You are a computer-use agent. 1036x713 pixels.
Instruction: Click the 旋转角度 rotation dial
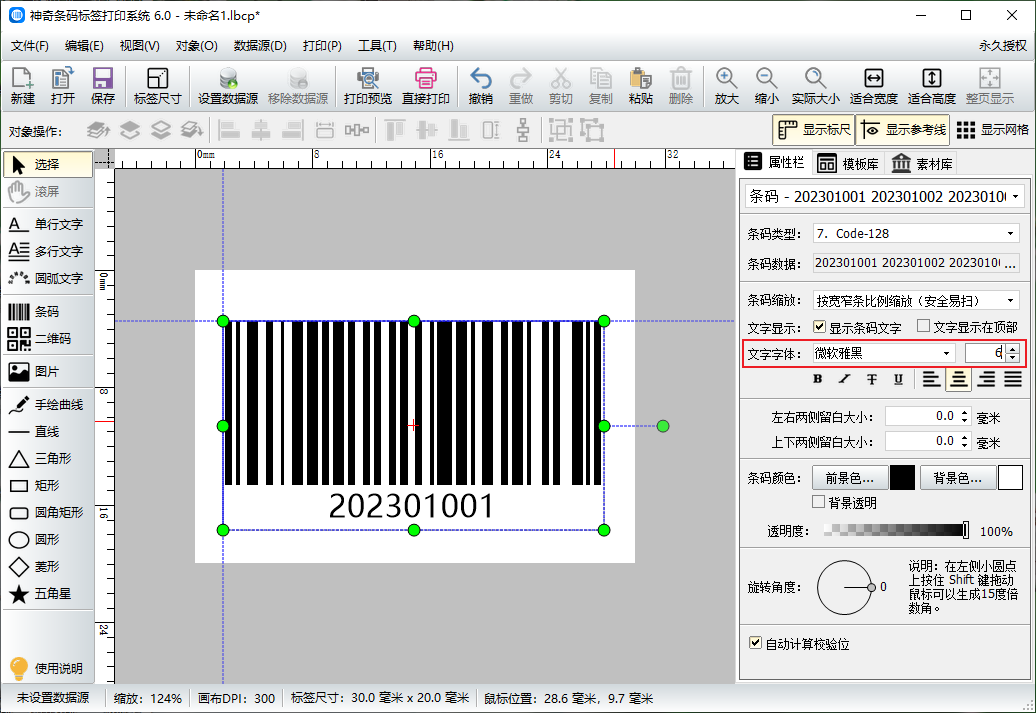[845, 587]
